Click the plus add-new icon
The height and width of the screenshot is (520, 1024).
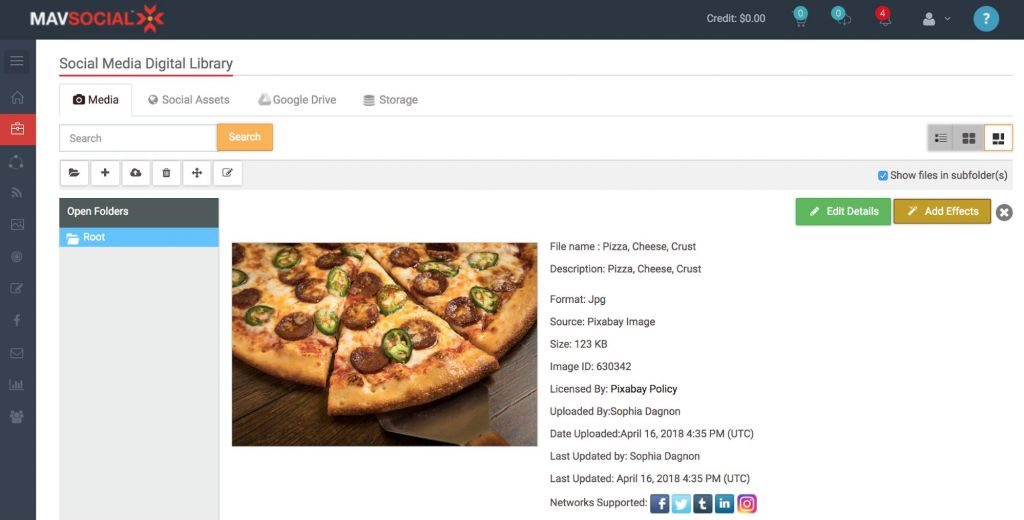[105, 173]
